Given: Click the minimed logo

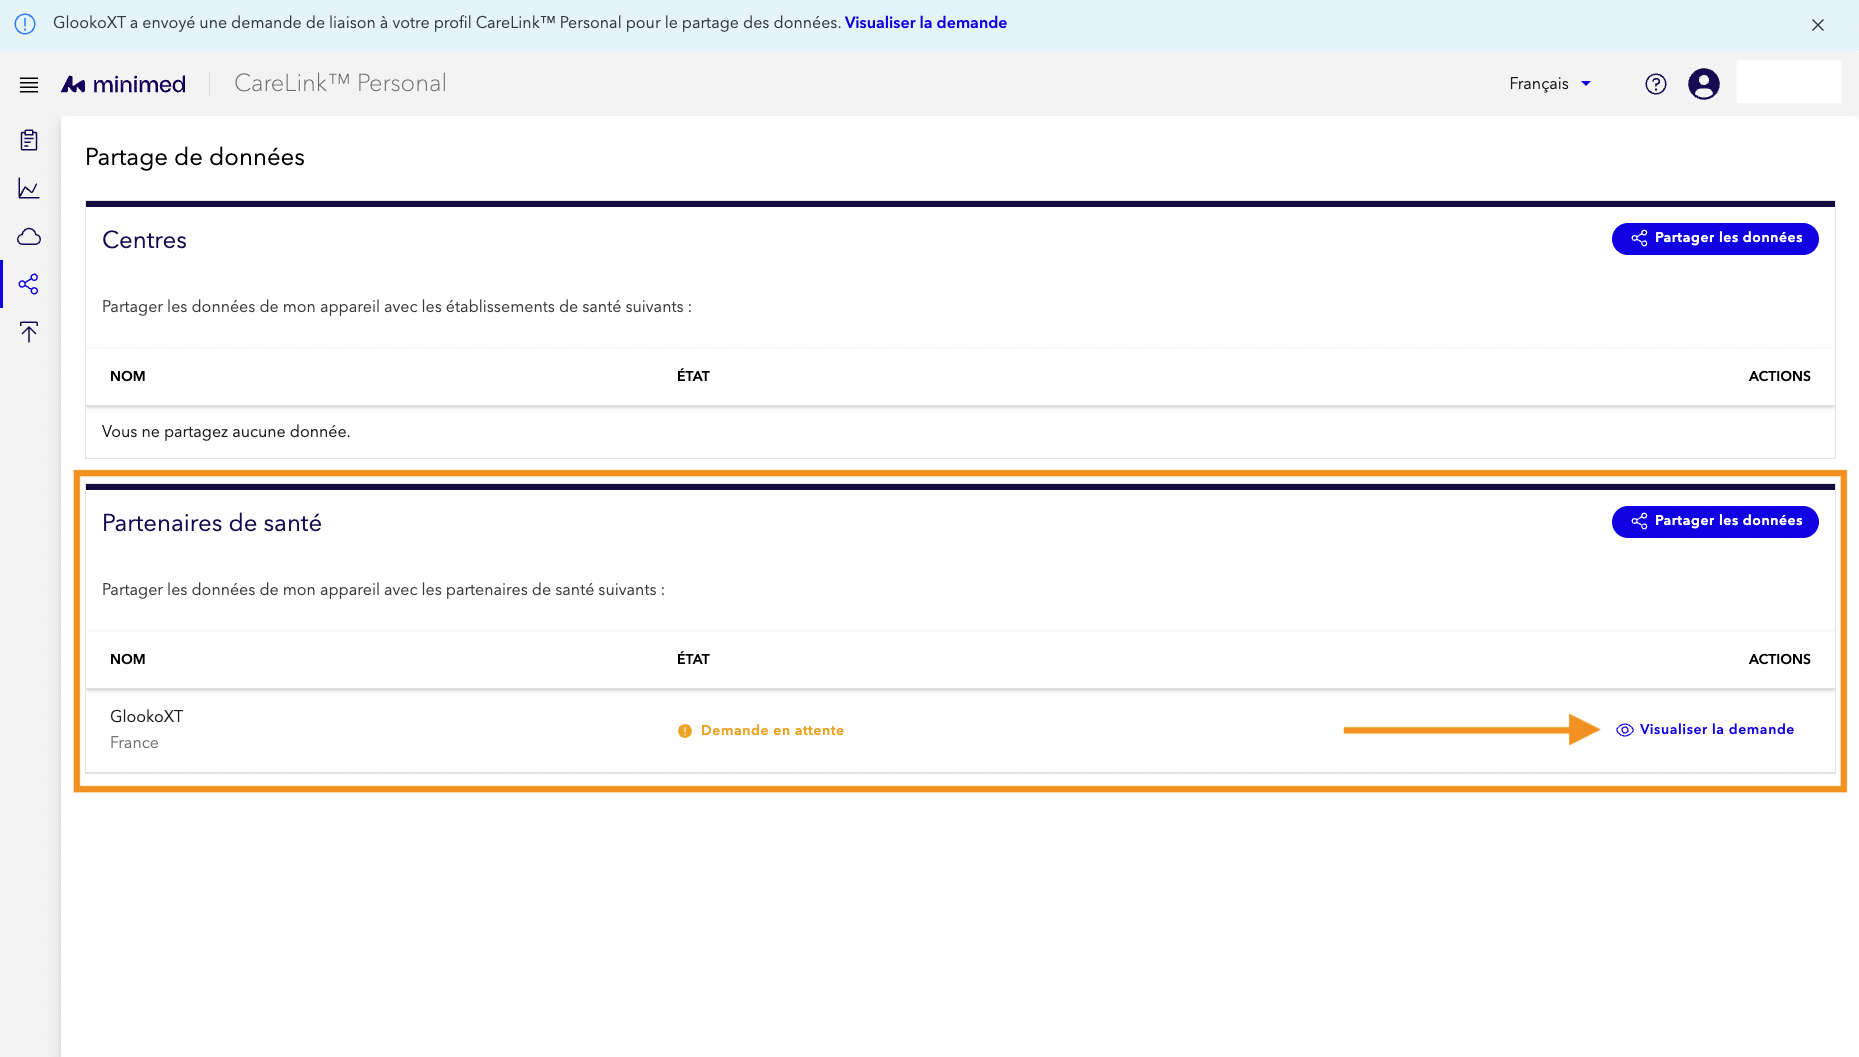Looking at the screenshot, I should (124, 85).
